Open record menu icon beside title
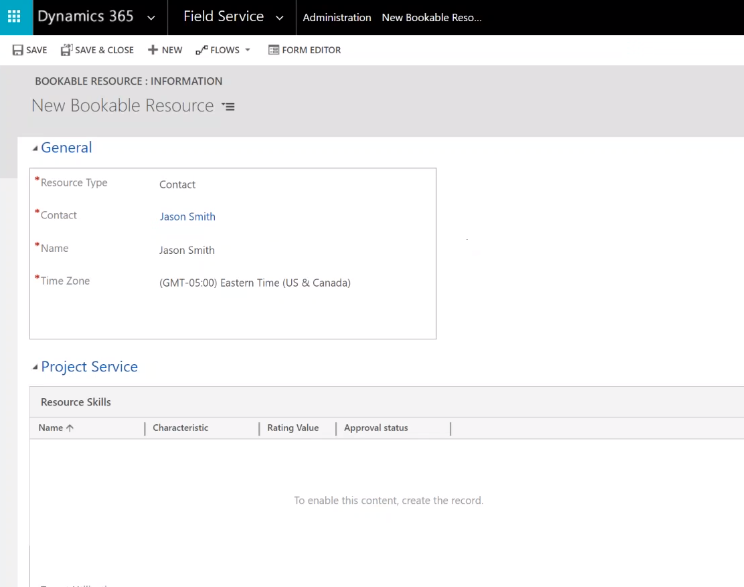This screenshot has height=587, width=744. click(x=228, y=106)
